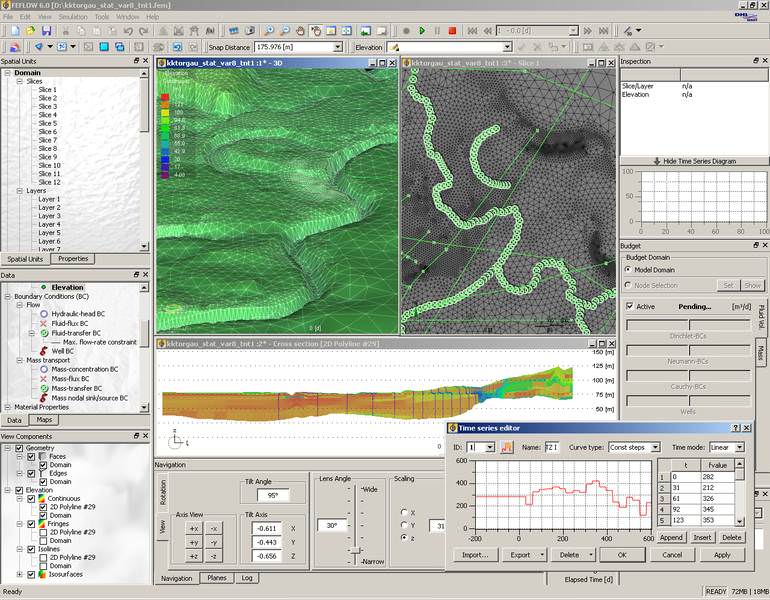Click the Hydraulic-head BC circle icon
Image resolution: width=770 pixels, height=600 pixels.
tap(44, 314)
